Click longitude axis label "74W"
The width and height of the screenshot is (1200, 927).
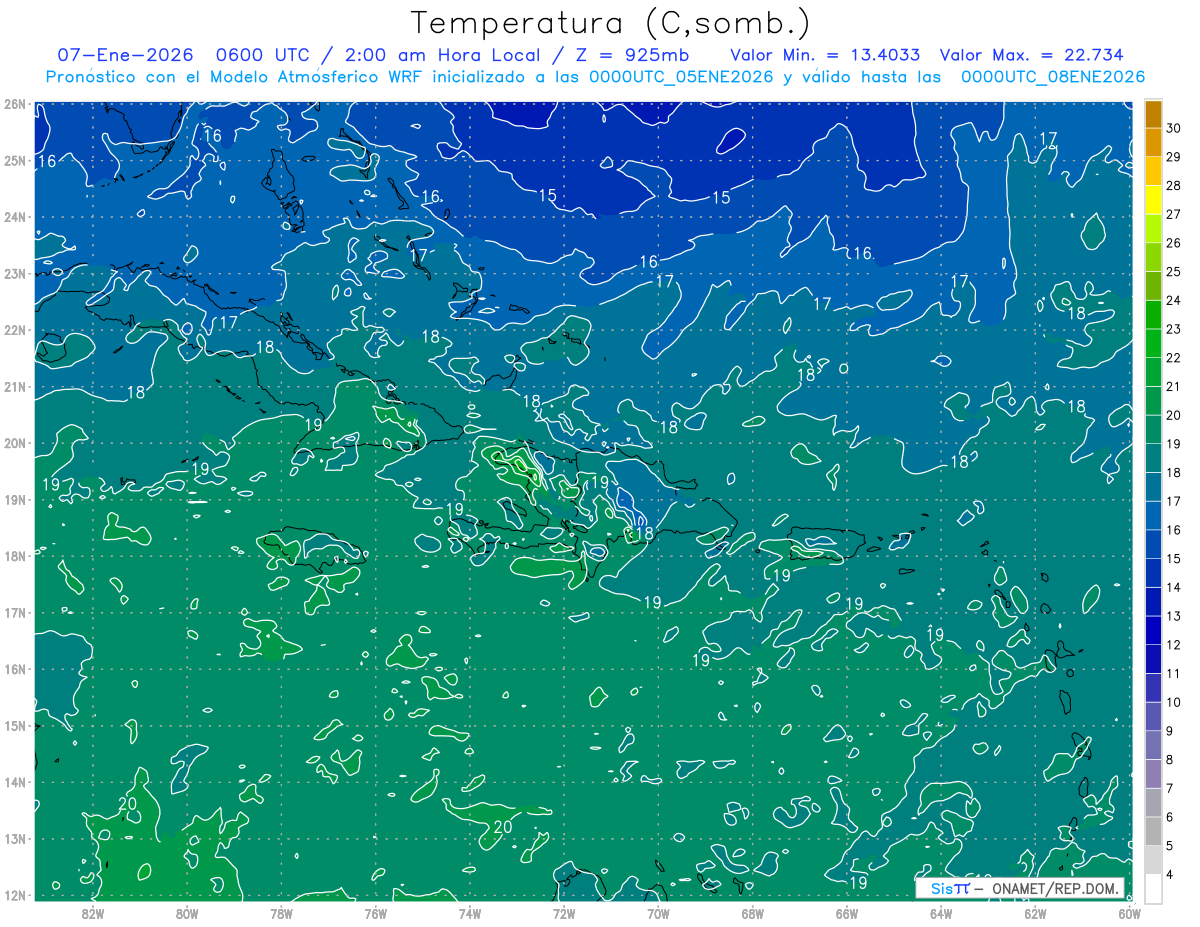[x=470, y=913]
